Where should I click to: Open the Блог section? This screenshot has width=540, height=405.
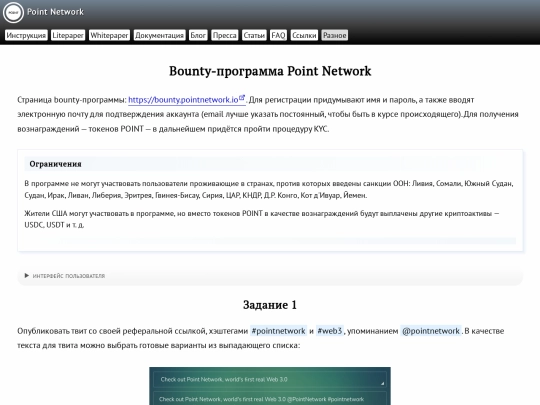tap(198, 35)
